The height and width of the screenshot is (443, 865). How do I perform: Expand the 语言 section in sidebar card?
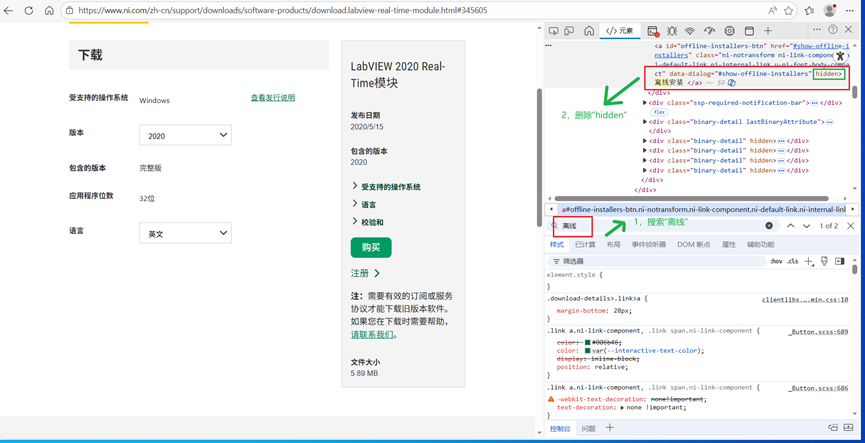[x=364, y=205]
